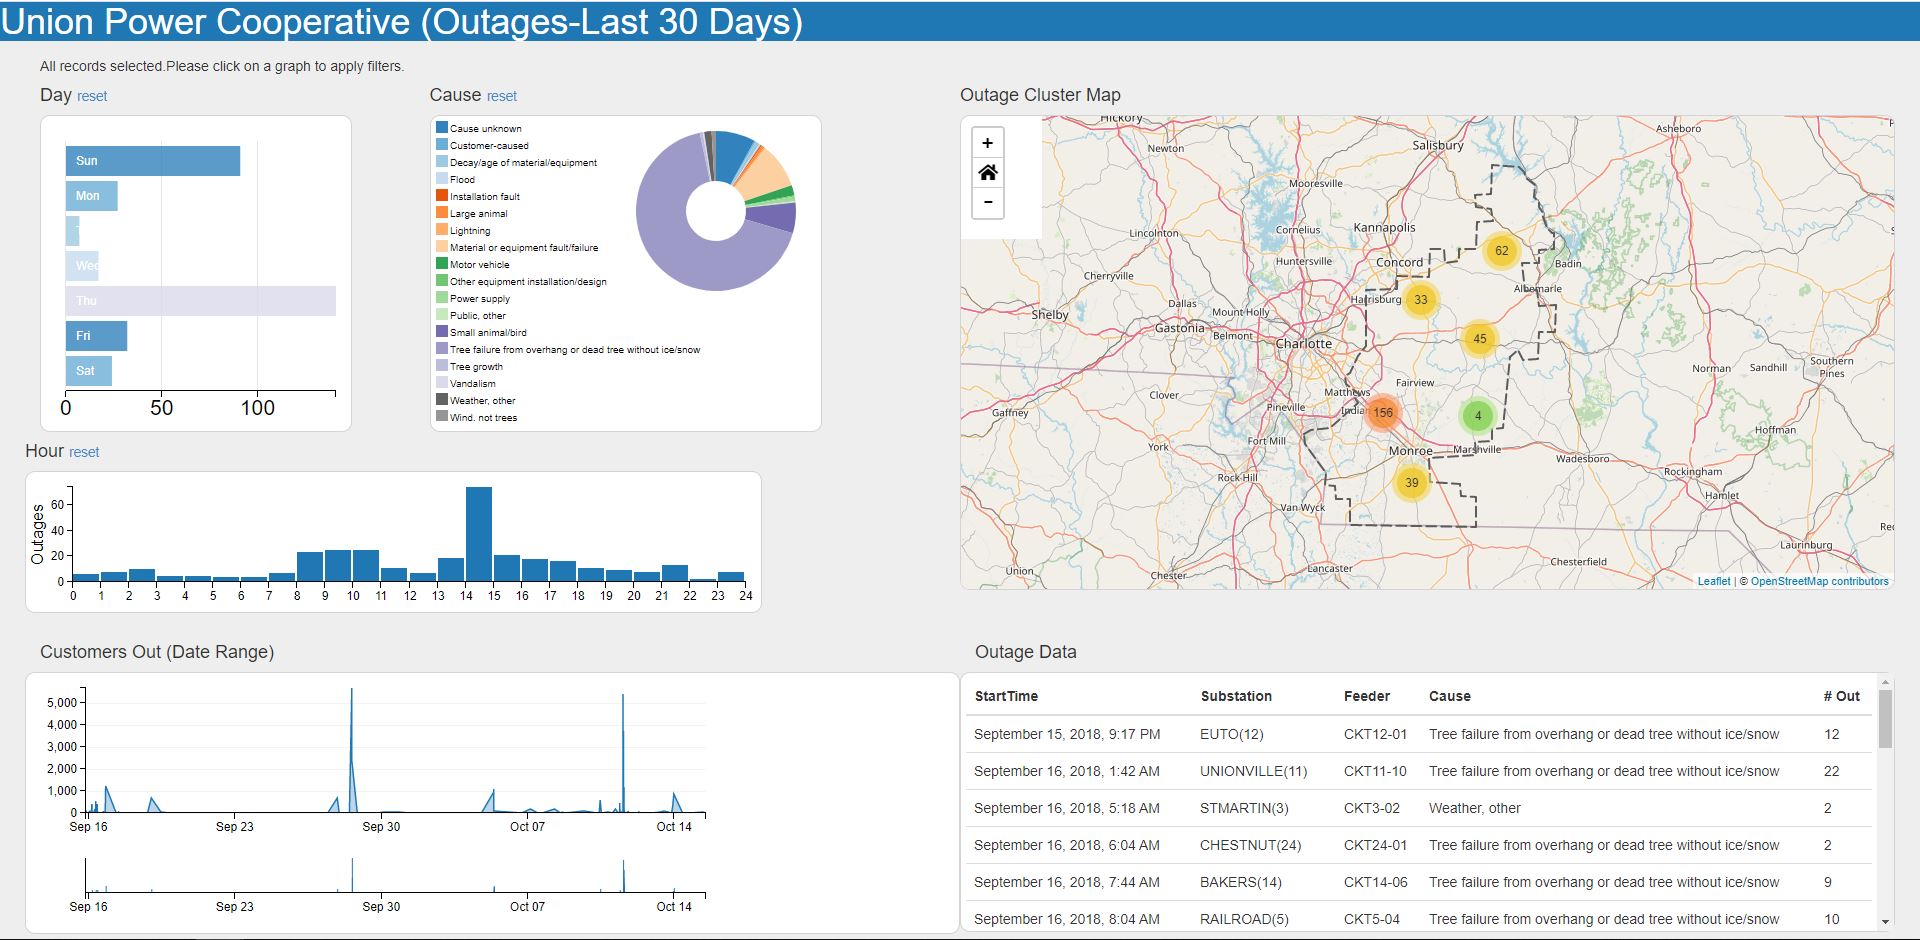Reset the Day chart filter
1920x940 pixels.
(92, 96)
